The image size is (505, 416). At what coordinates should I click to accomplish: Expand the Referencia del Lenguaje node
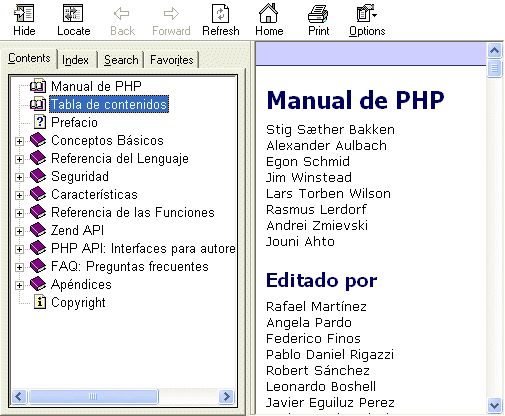19,159
